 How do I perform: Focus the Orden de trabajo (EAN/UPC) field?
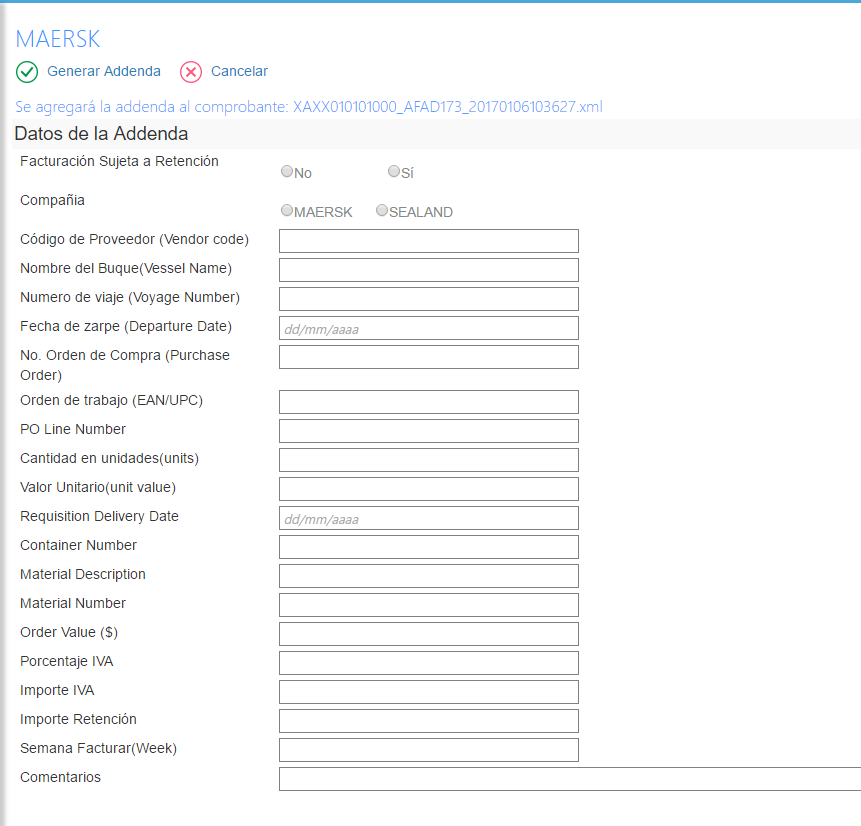pos(429,402)
